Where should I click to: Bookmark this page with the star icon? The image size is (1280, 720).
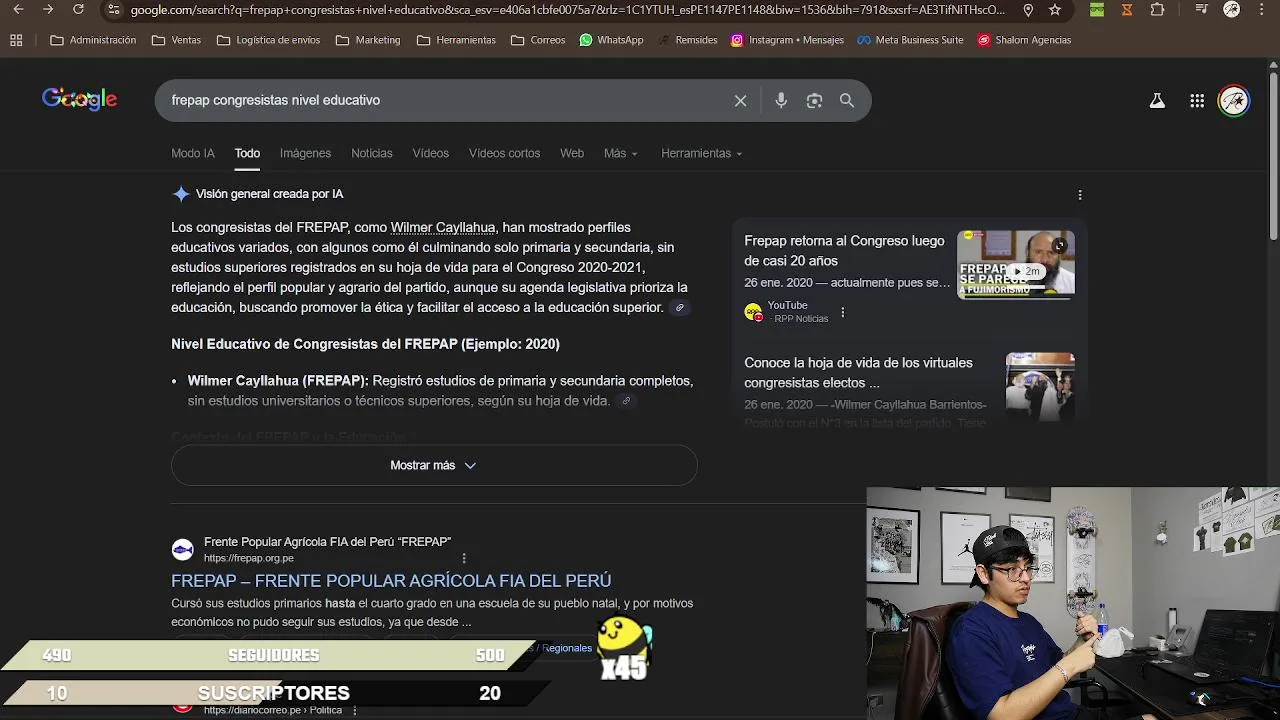1055,10
